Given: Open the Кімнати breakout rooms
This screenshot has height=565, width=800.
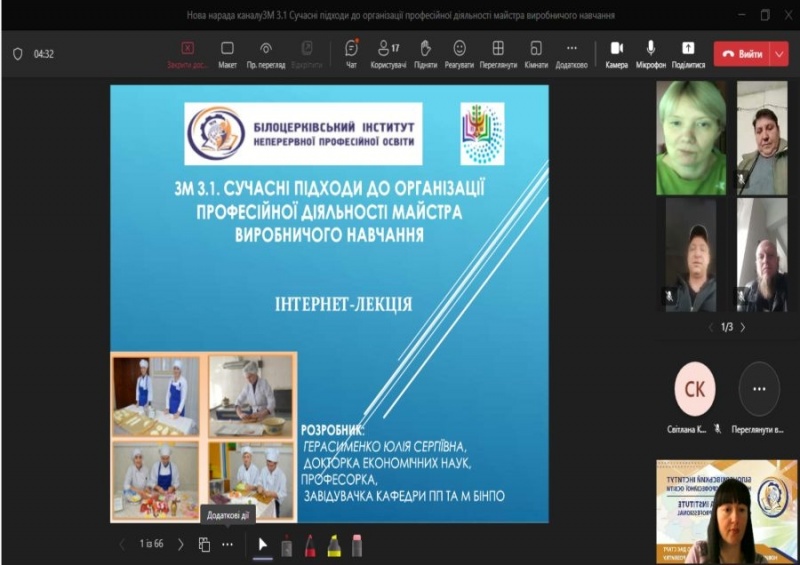Looking at the screenshot, I should [x=536, y=53].
